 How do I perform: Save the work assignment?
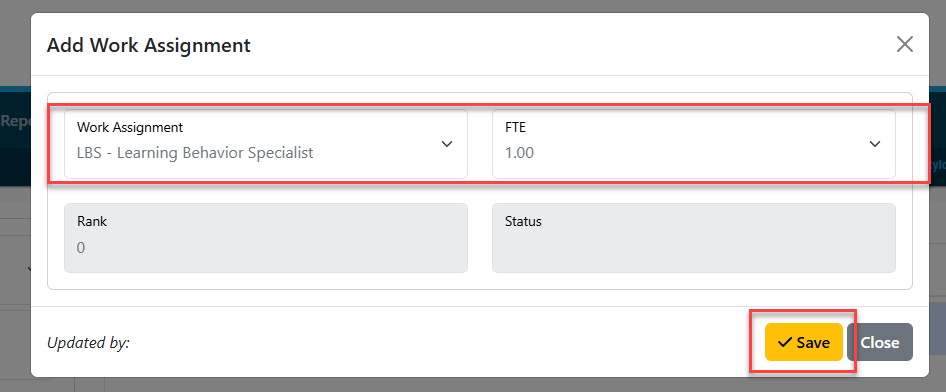(x=804, y=342)
